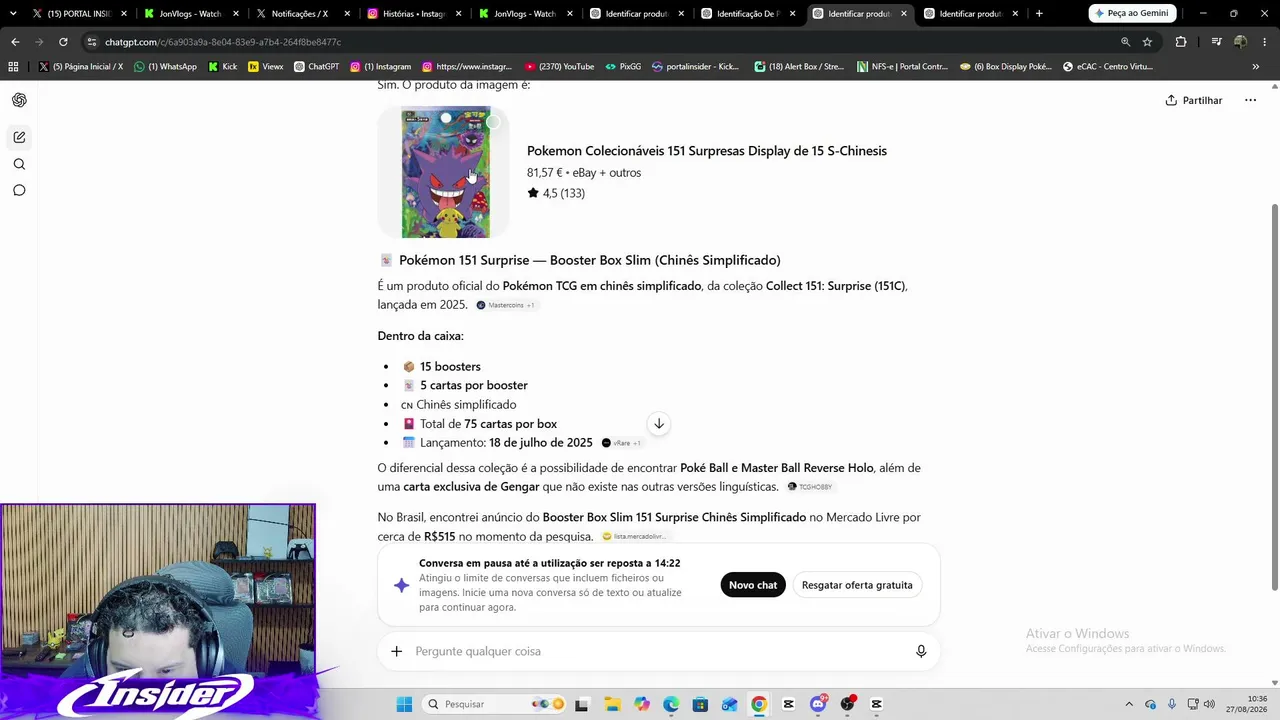1280x720 pixels.
Task: Start voice dictation with the microphone icon
Action: 921,651
